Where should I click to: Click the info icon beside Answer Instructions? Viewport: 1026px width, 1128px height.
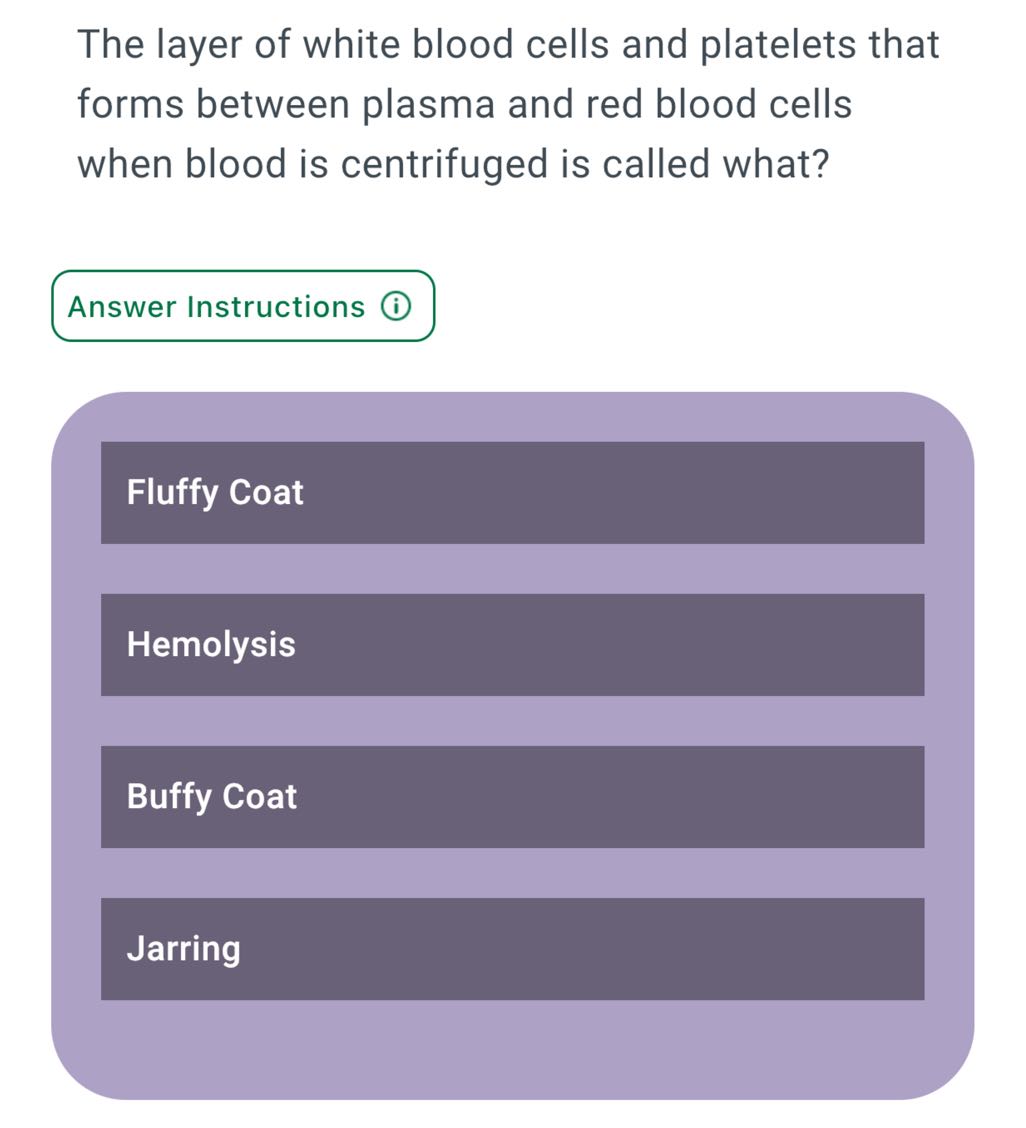[x=396, y=307]
